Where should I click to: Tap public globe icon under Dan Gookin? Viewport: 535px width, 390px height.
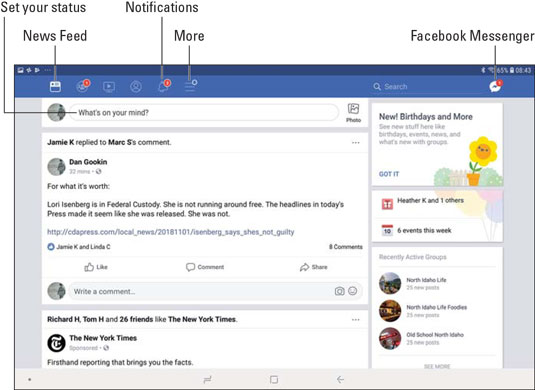[x=99, y=171]
